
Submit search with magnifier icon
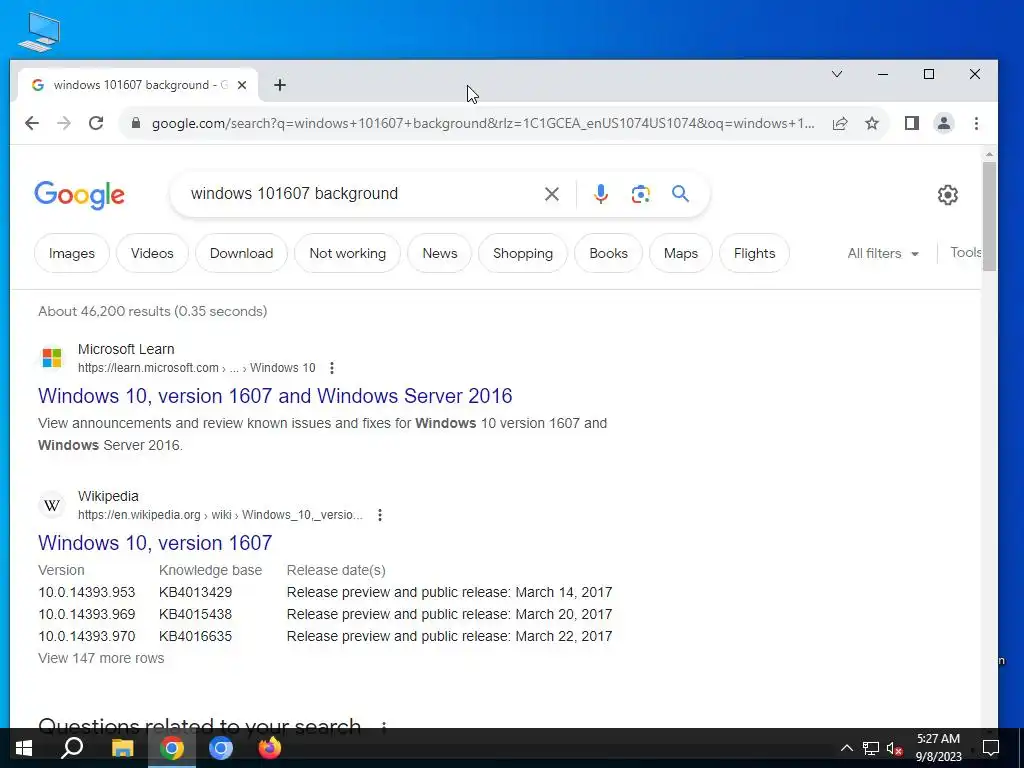pos(680,193)
